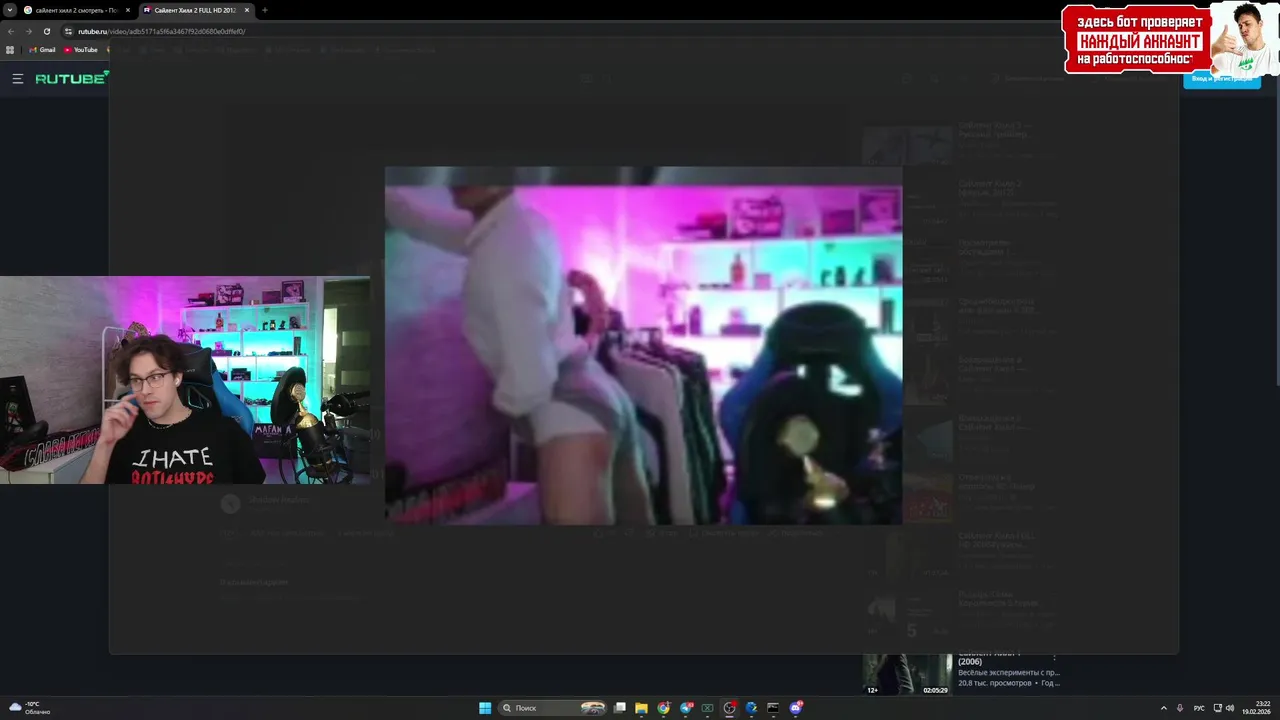Open options menu for the 2006 video
Screen dimensions: 1280x720
(1053, 657)
